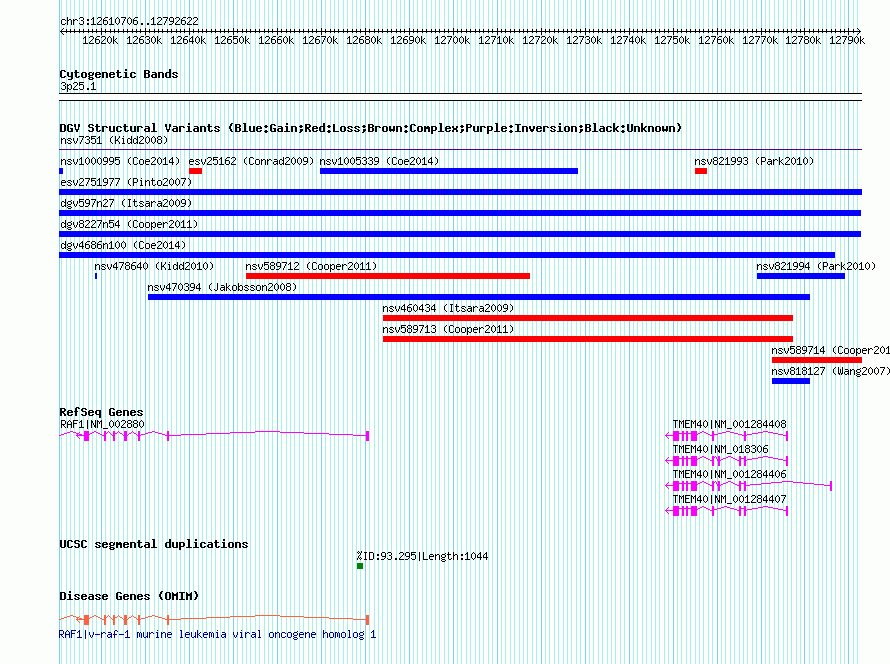Click the nsv460434 (Itsara2009) red bar
The height and width of the screenshot is (664, 890).
[x=587, y=318]
